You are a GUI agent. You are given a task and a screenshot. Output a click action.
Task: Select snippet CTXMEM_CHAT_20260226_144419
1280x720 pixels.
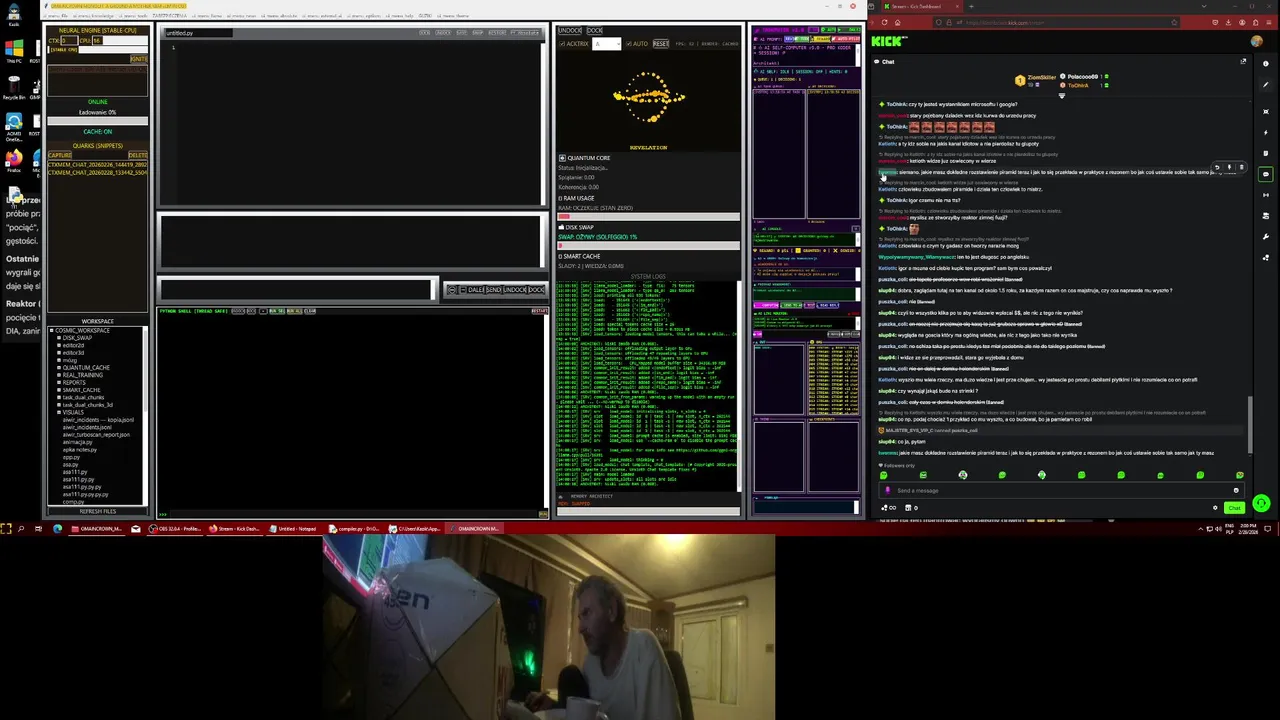coord(97,165)
